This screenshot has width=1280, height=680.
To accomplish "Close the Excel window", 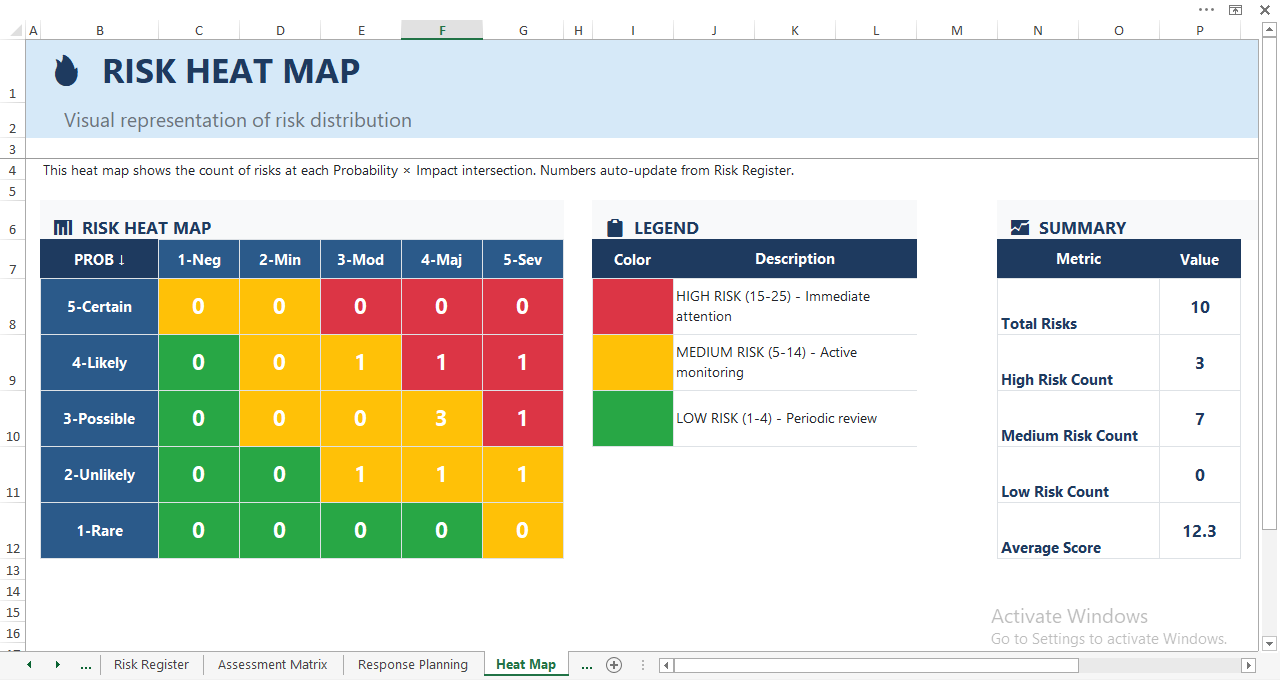I will 1264,9.
